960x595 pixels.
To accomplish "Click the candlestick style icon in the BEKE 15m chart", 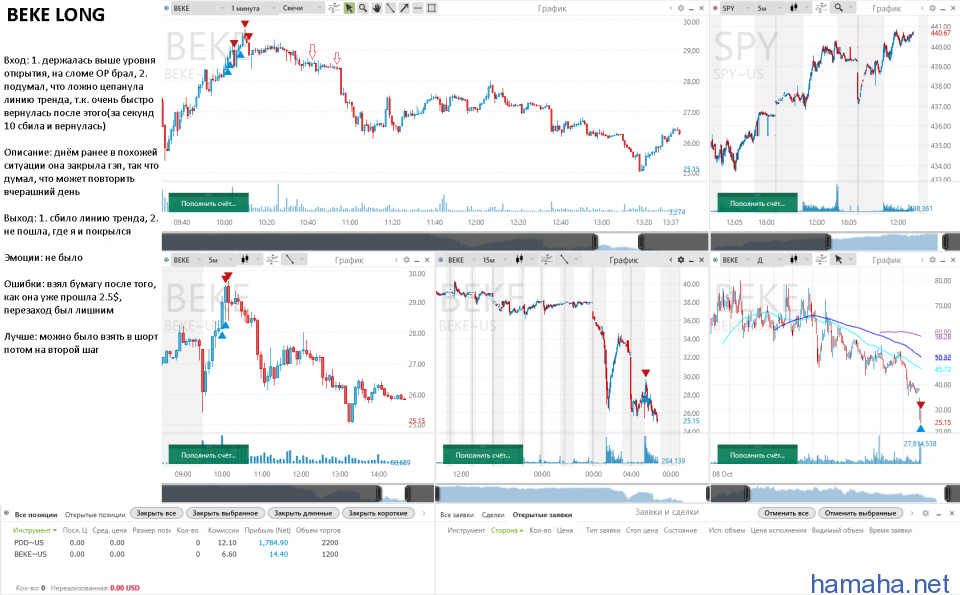I will 520,260.
